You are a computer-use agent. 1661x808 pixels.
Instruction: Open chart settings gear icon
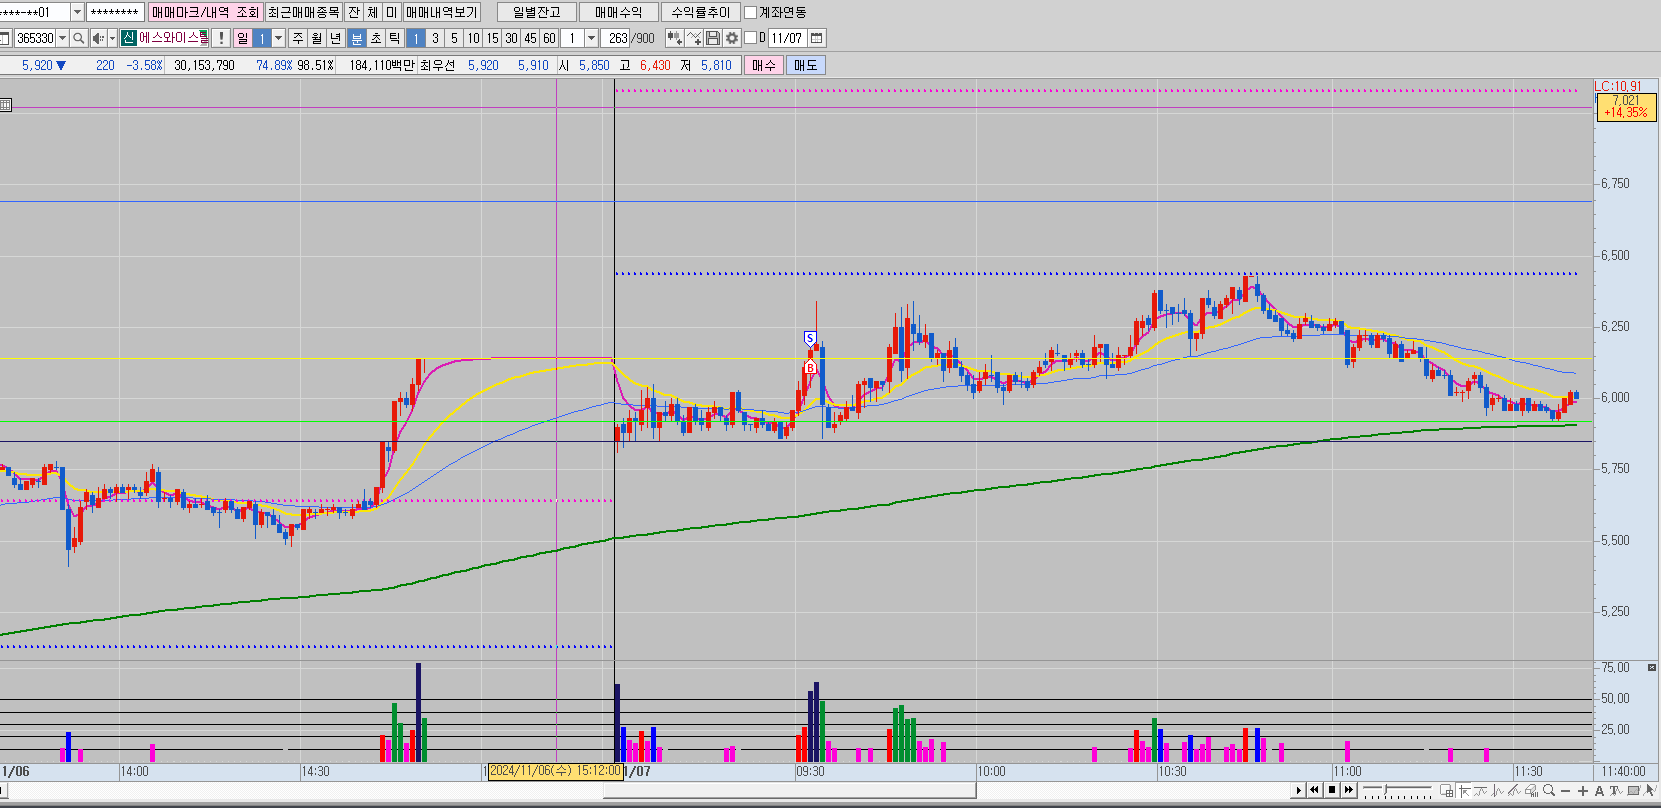(732, 38)
